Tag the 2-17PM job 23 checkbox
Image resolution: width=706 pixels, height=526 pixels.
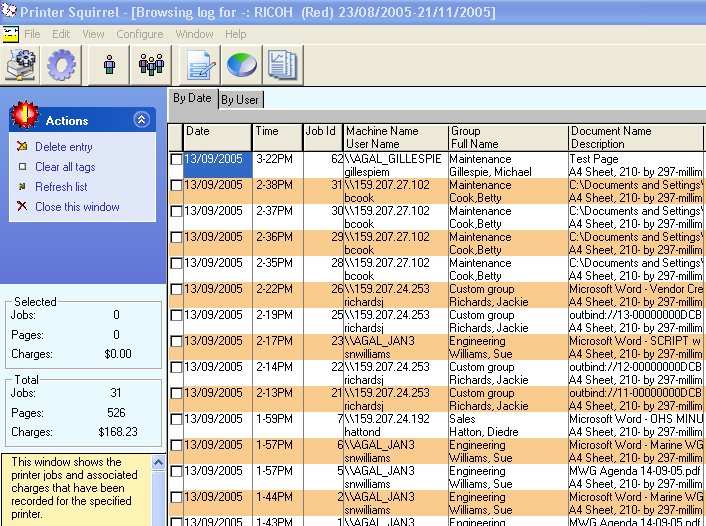[x=176, y=341]
